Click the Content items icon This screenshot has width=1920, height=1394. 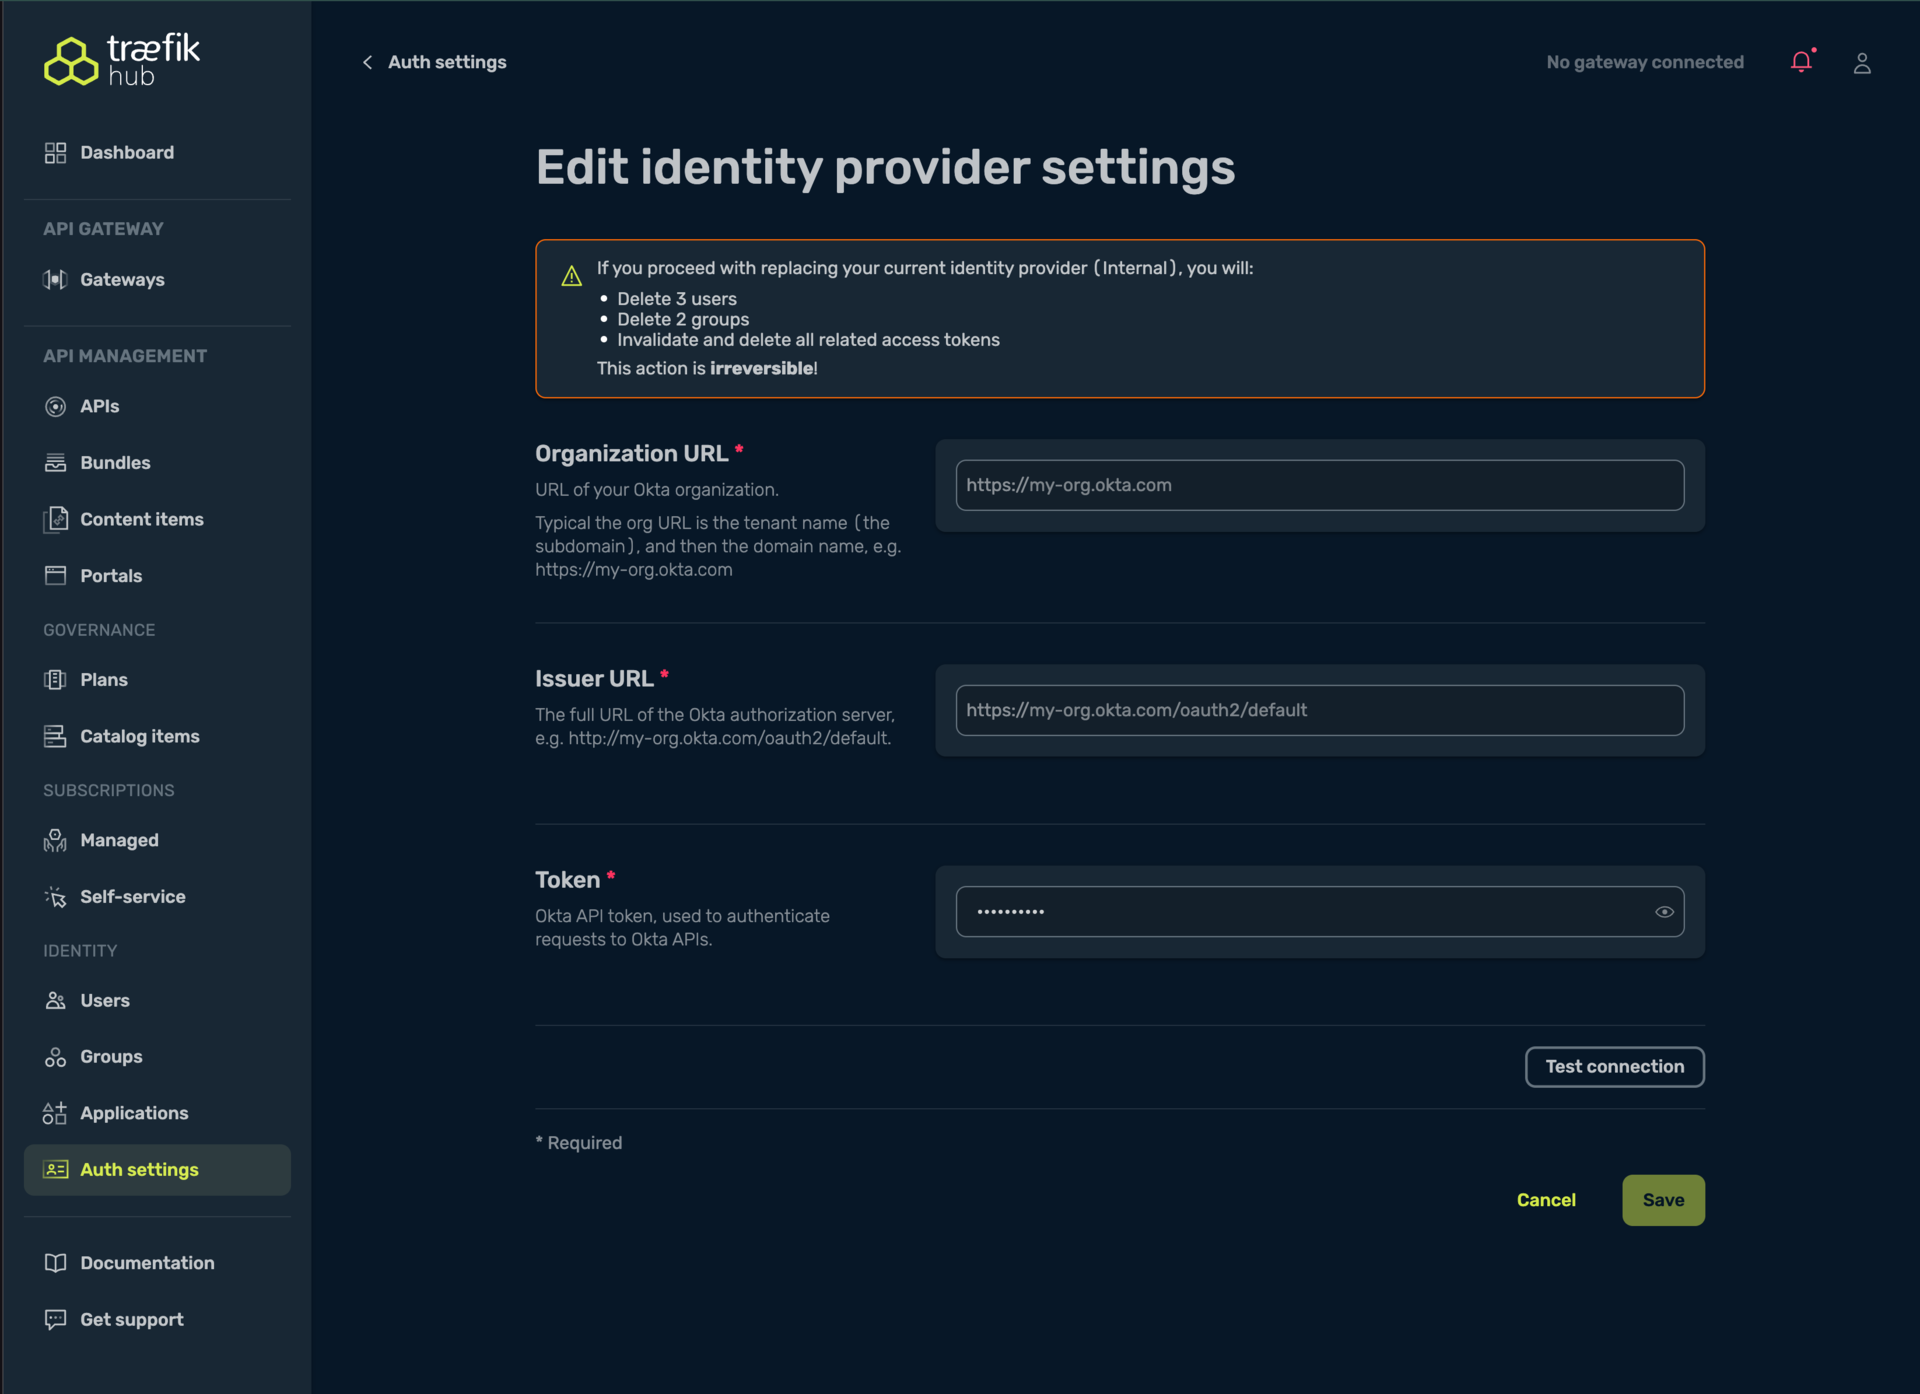(x=55, y=520)
